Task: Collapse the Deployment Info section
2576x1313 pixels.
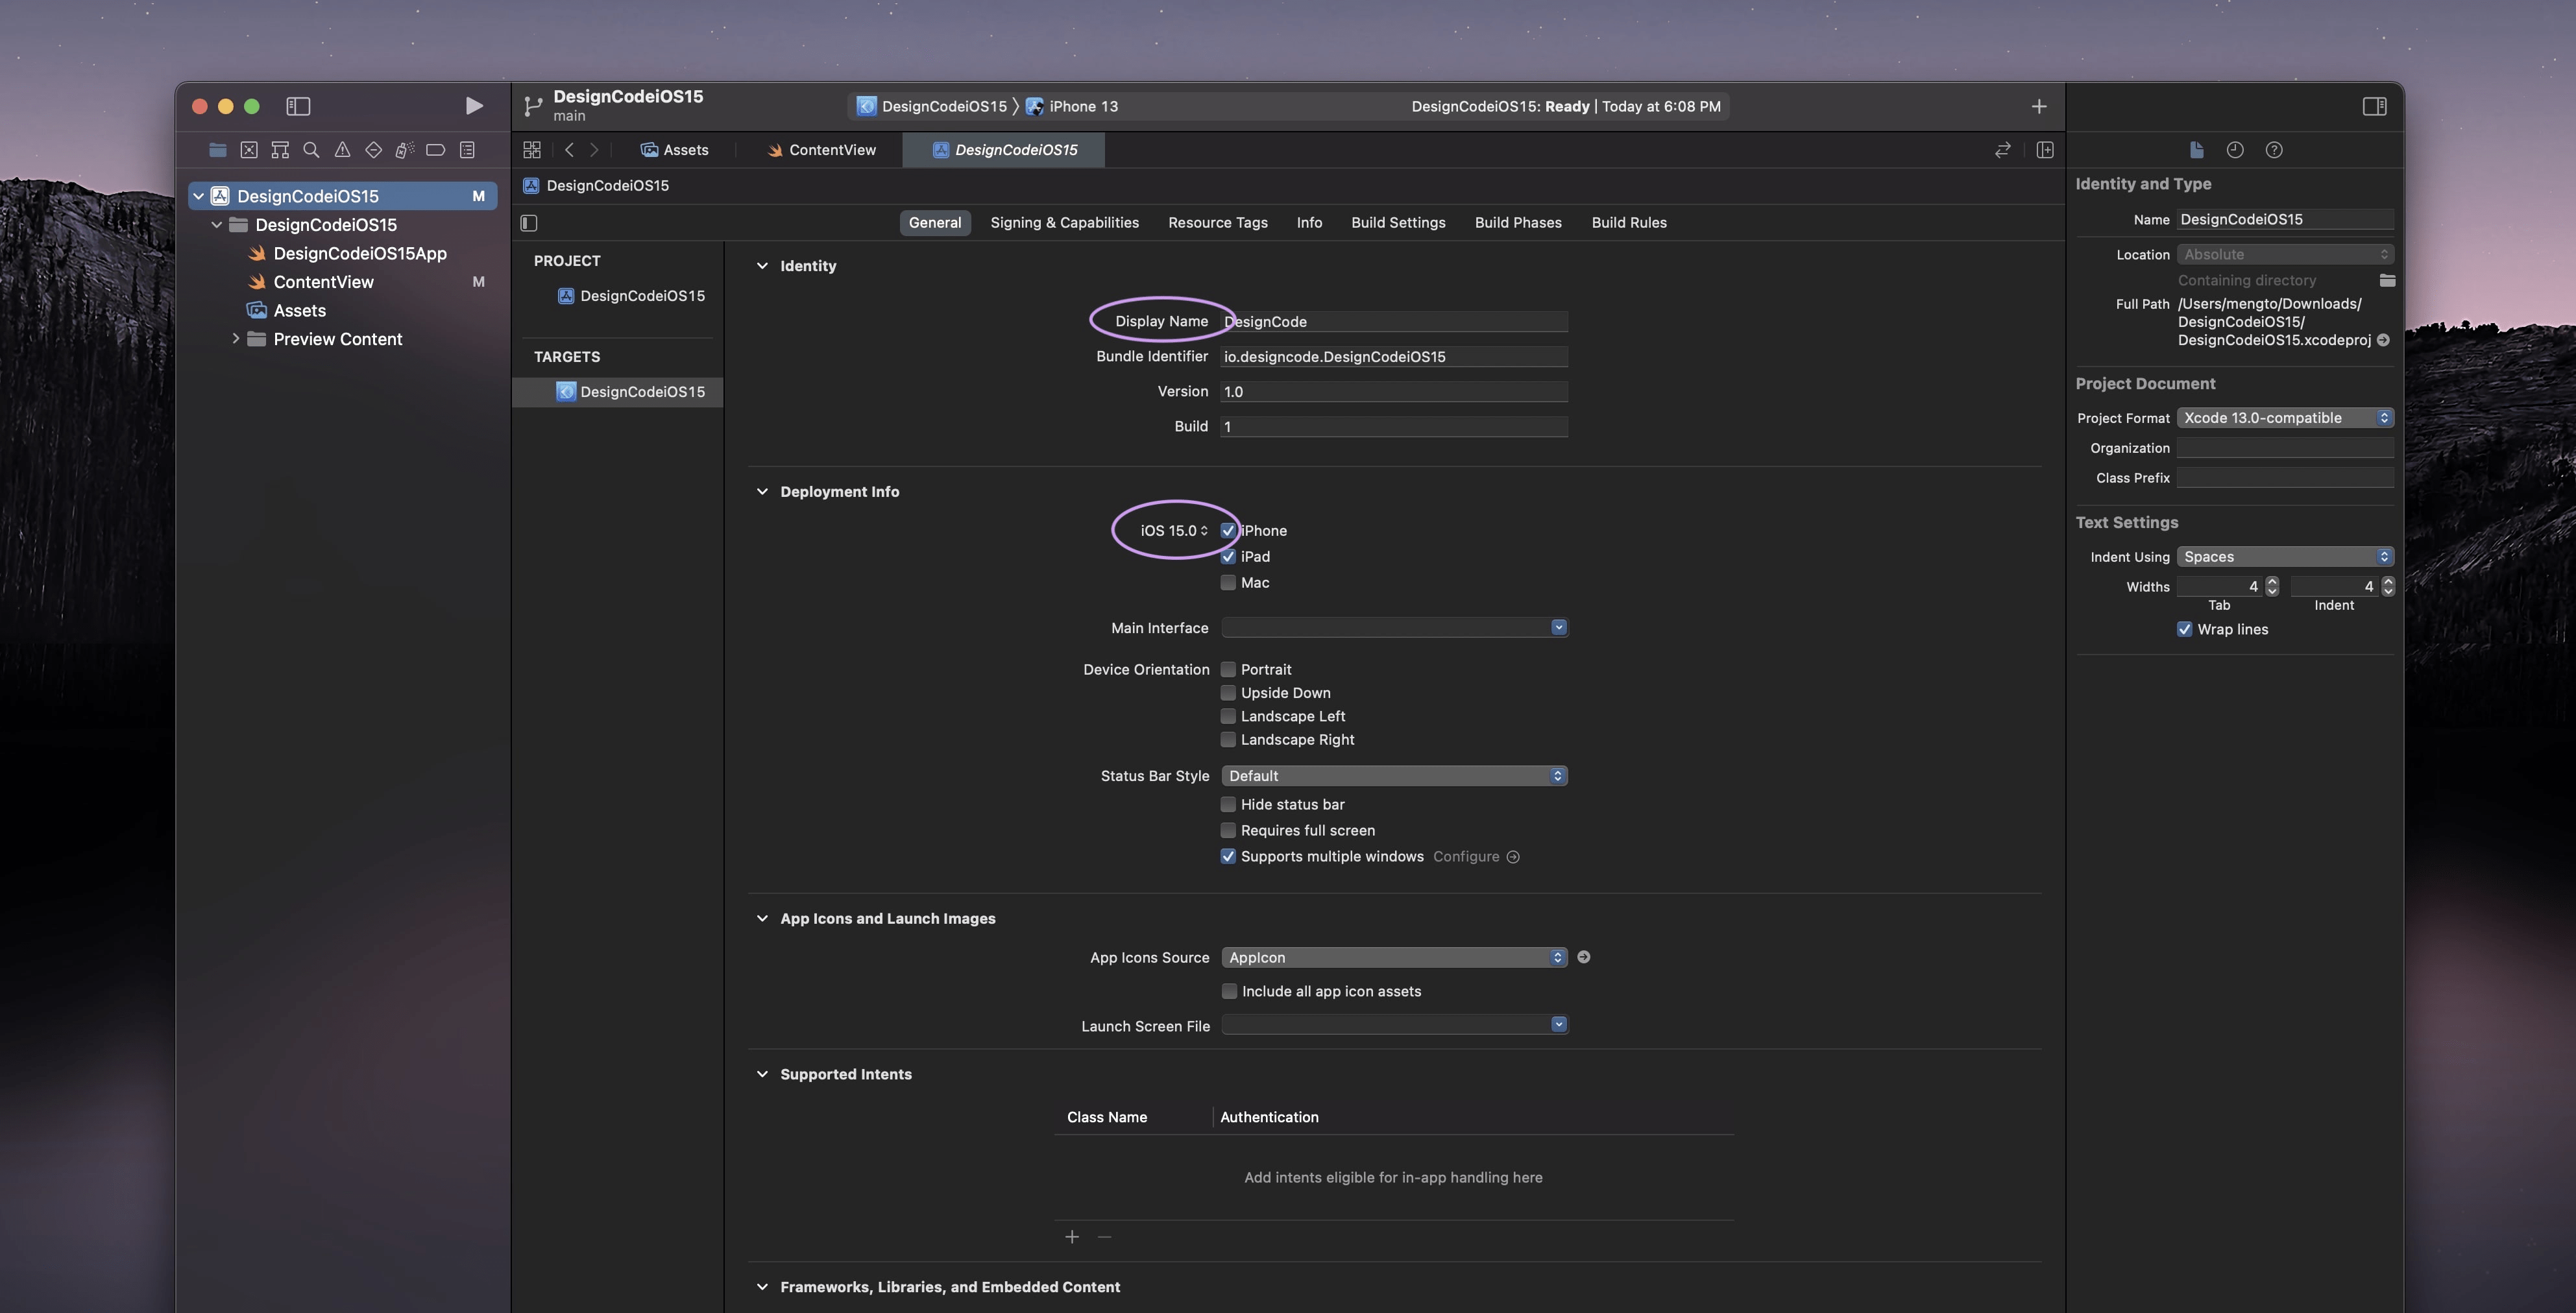Action: click(x=762, y=492)
